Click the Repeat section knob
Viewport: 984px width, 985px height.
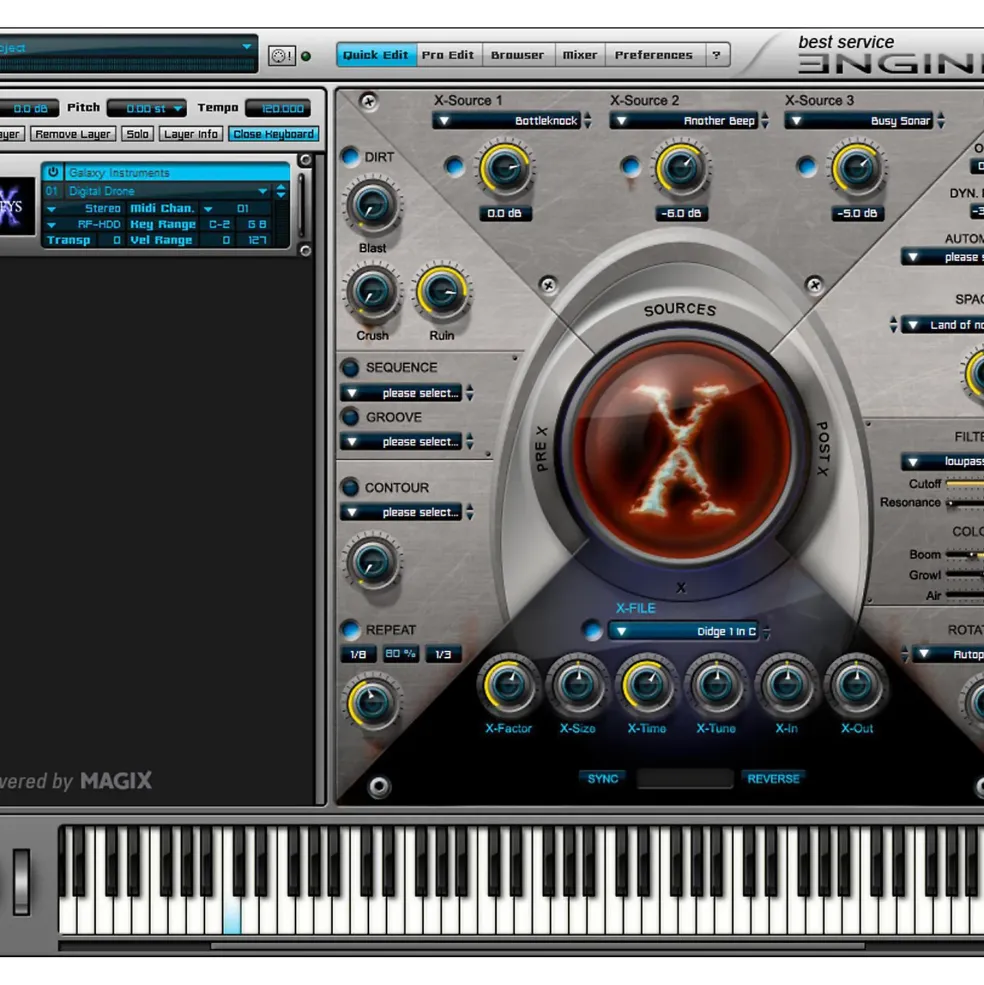click(x=372, y=702)
